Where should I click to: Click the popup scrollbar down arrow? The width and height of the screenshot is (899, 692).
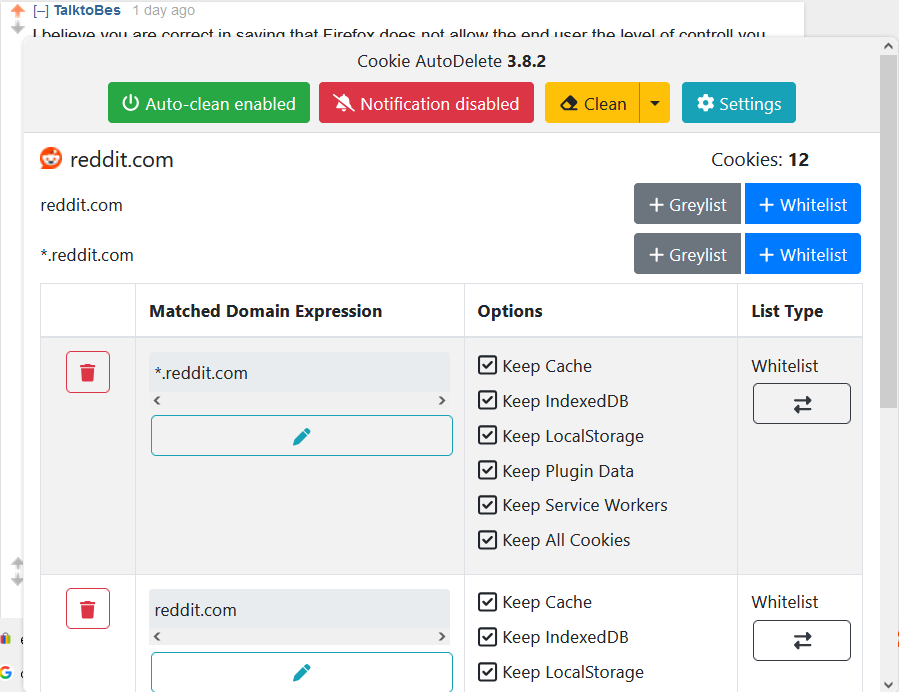888,684
